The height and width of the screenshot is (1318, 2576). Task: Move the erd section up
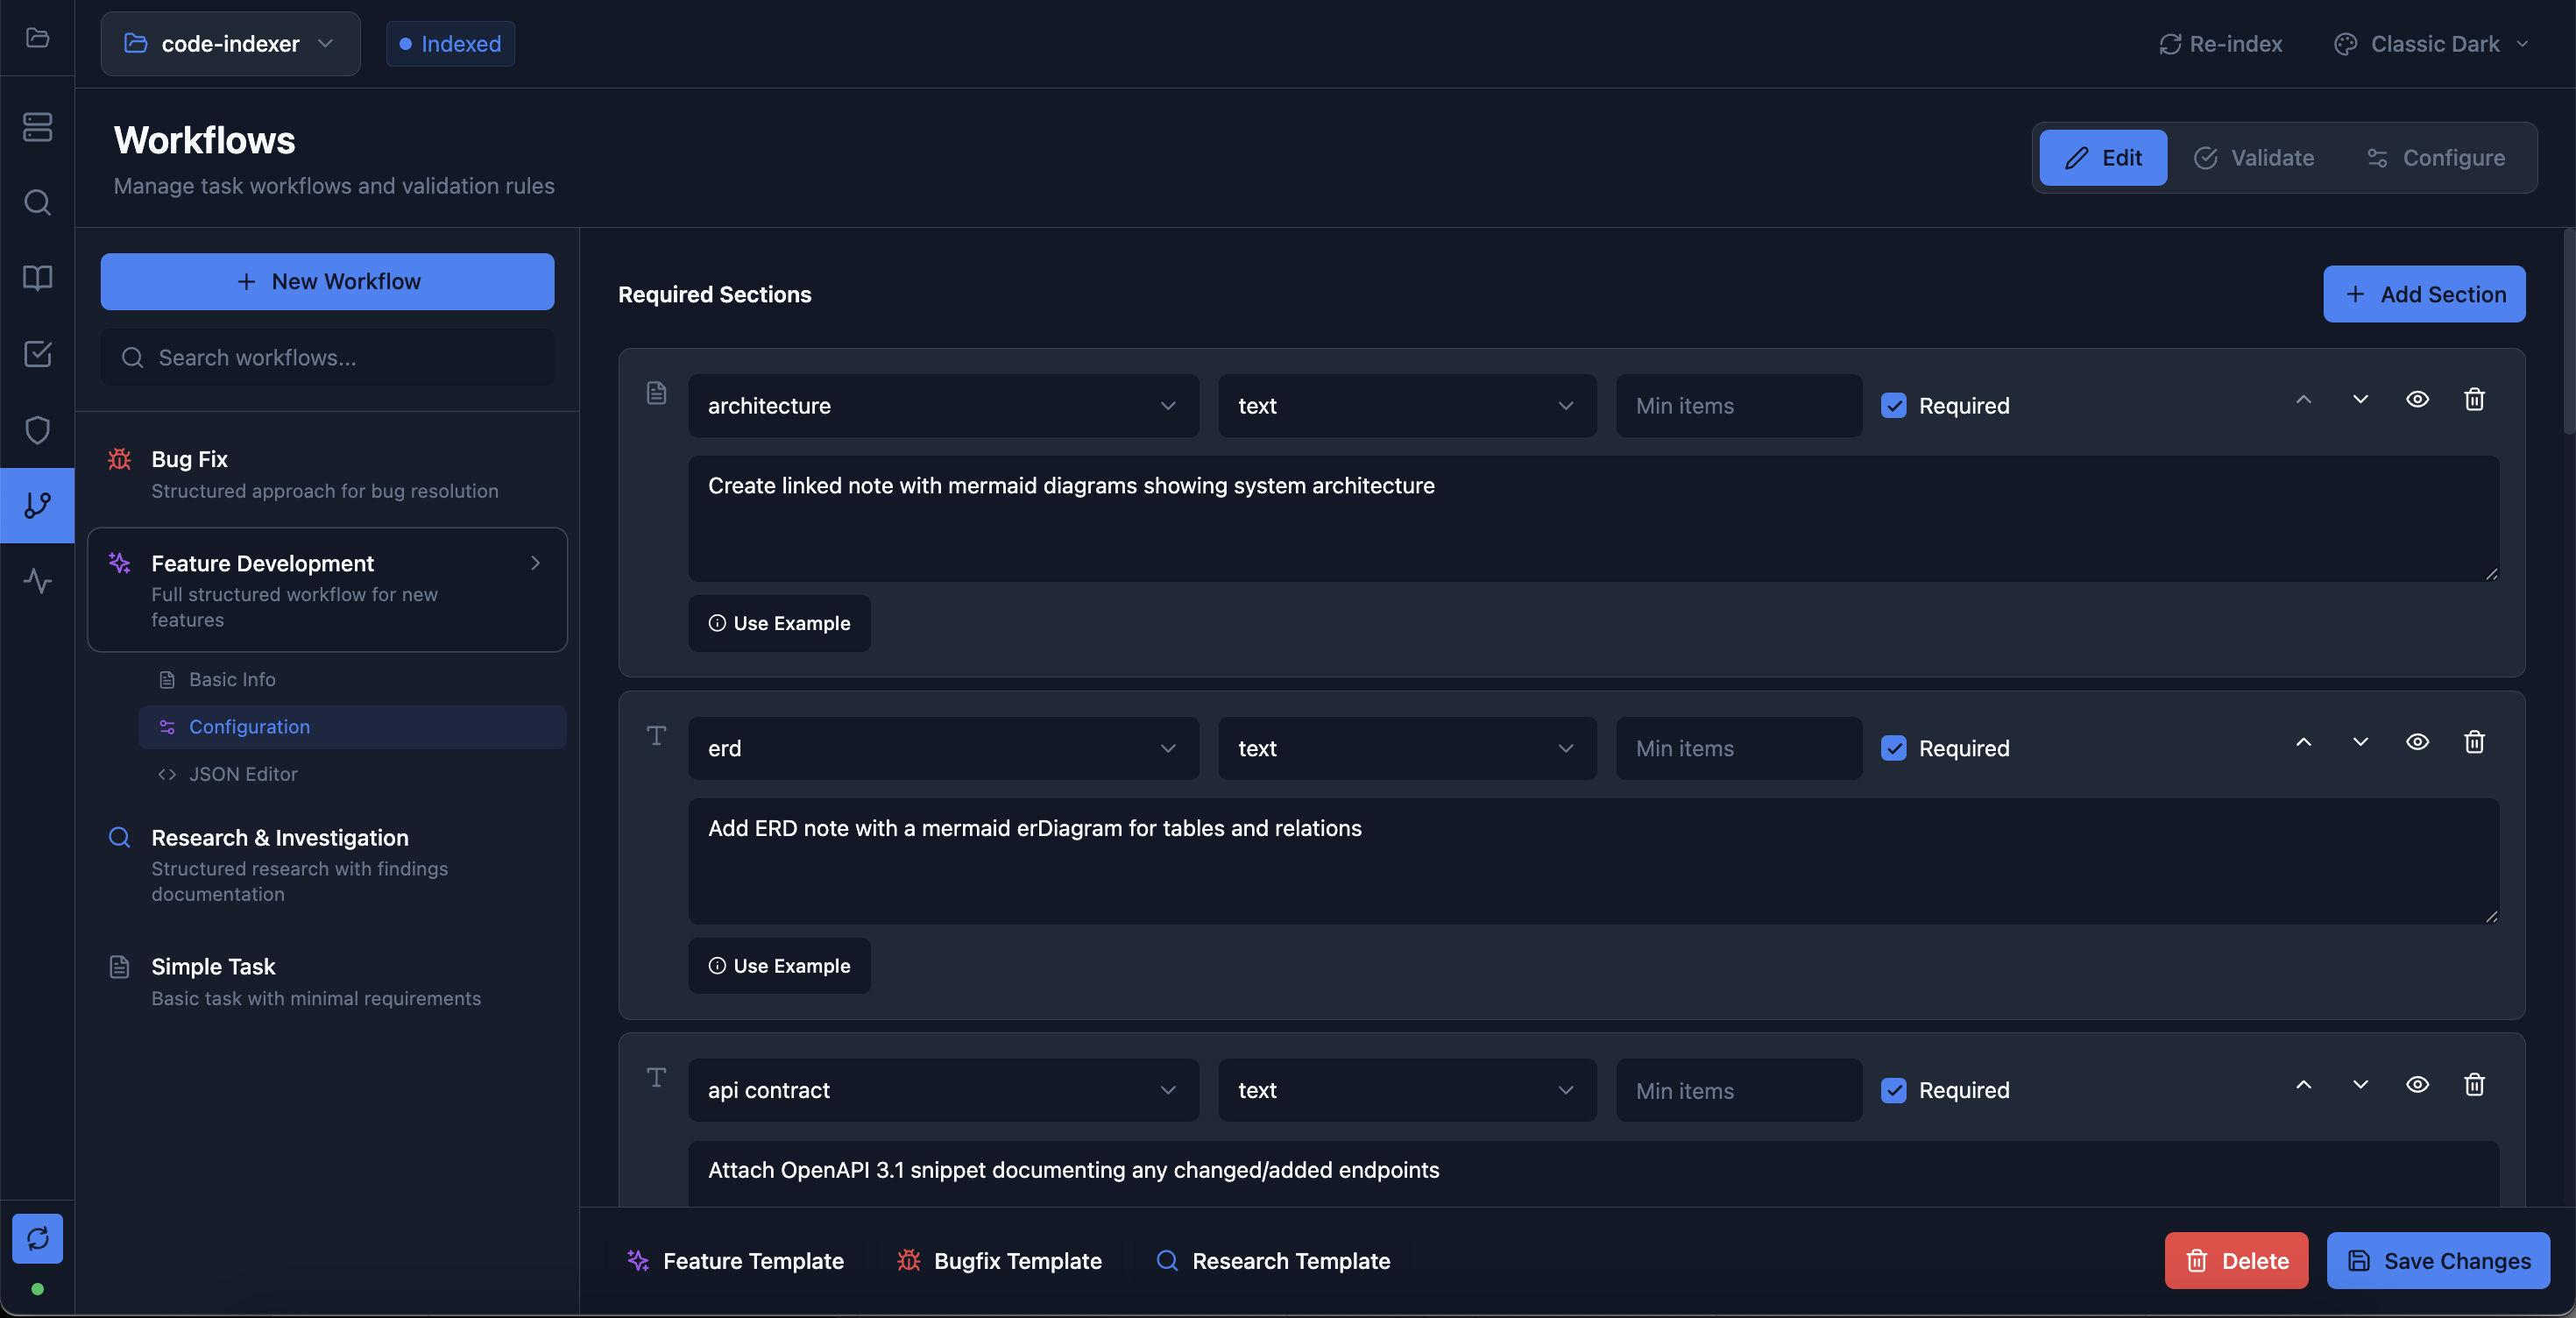click(x=2303, y=742)
